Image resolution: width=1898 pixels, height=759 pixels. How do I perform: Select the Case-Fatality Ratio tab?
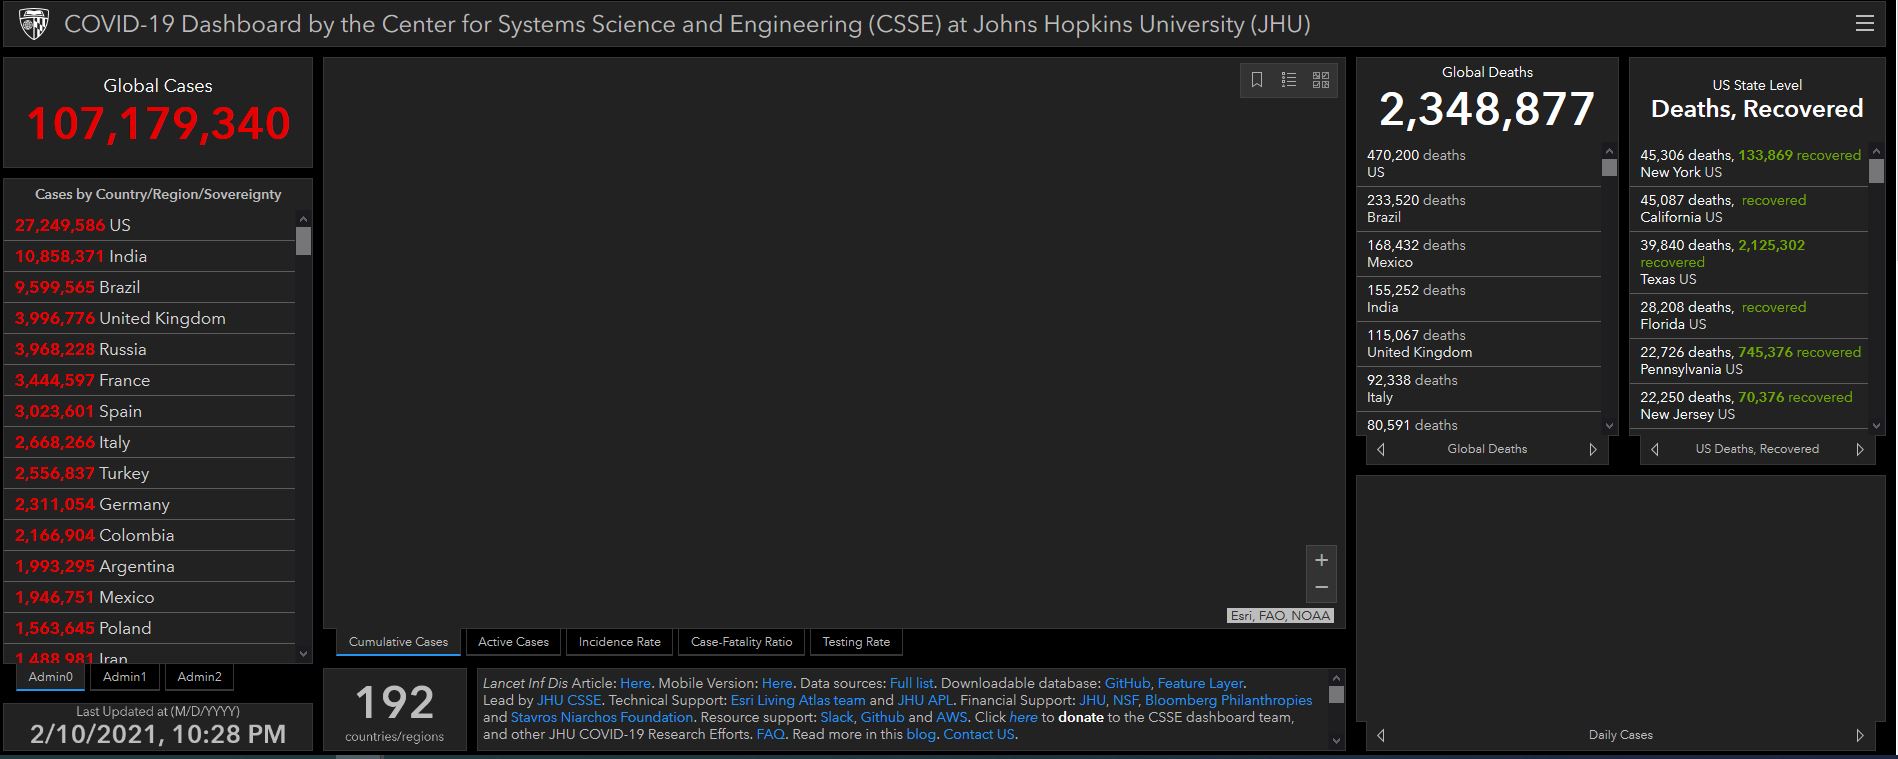point(741,642)
